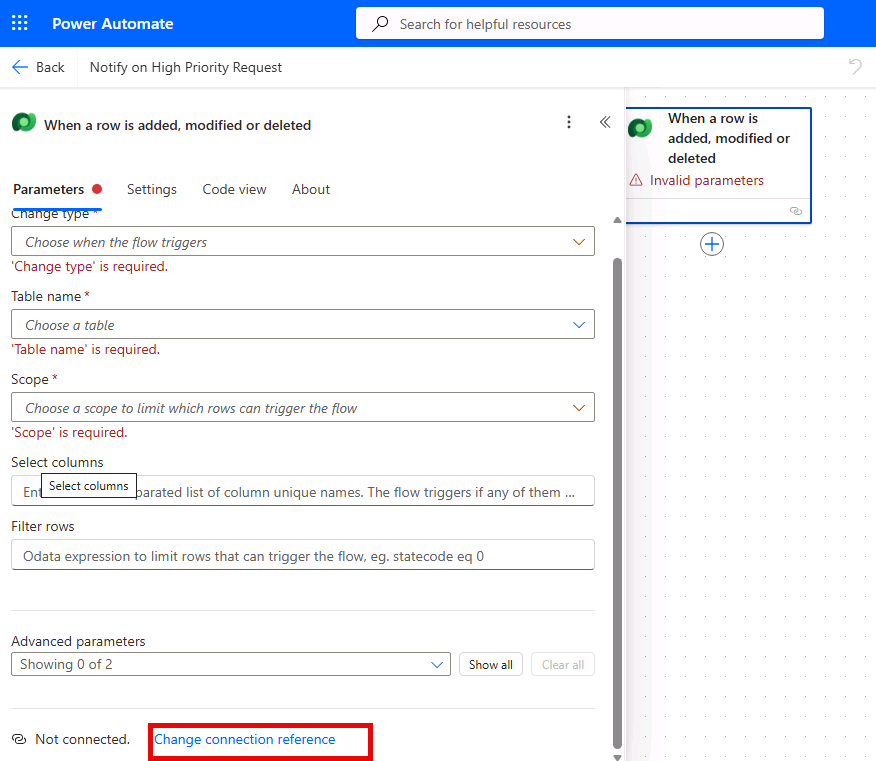876x761 pixels.
Task: Collapse the parameters pane with the double-chevron
Action: pyautogui.click(x=605, y=121)
